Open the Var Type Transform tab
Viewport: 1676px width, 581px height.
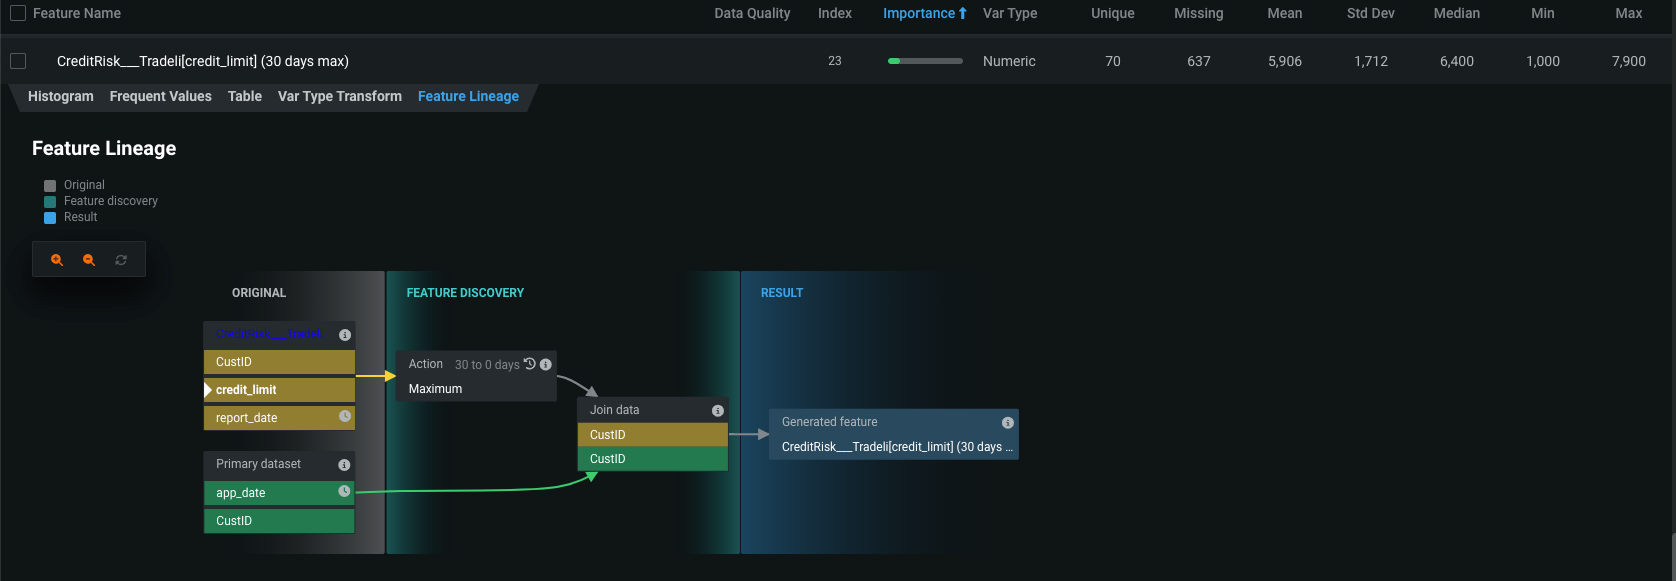point(339,96)
